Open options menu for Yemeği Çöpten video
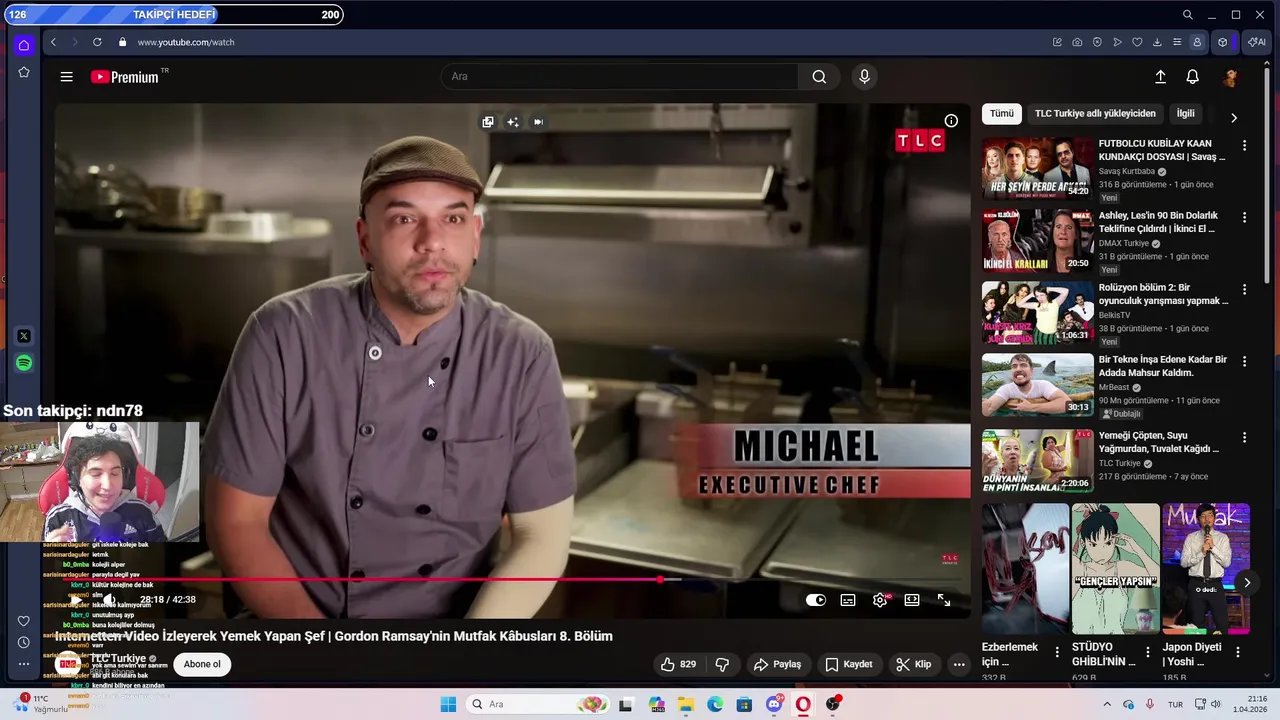Viewport: 1280px width, 720px height. (x=1244, y=437)
